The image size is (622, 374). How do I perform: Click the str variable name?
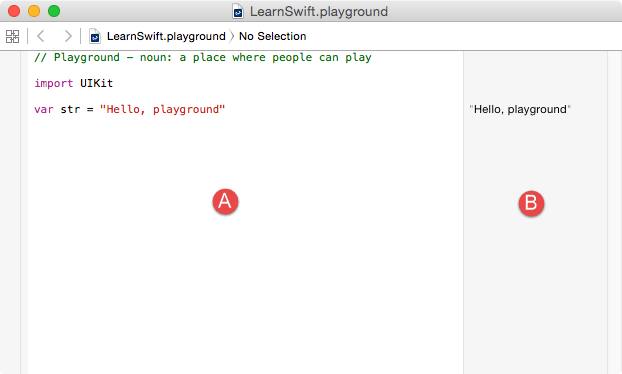click(x=70, y=109)
